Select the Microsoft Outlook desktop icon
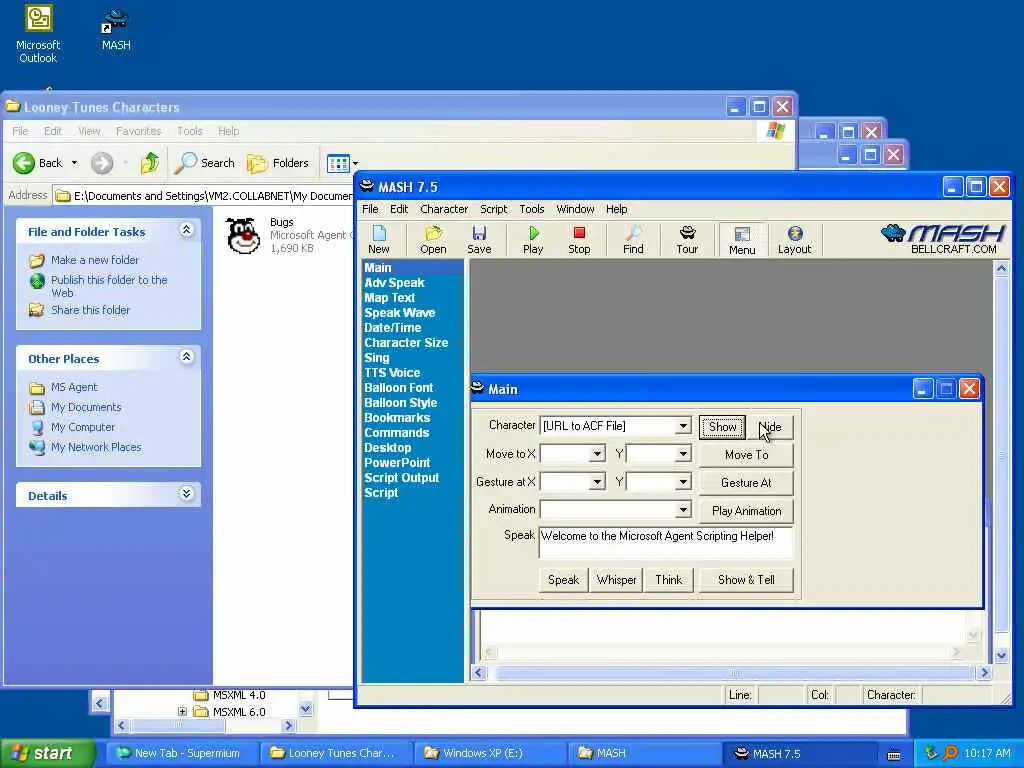 [38, 35]
